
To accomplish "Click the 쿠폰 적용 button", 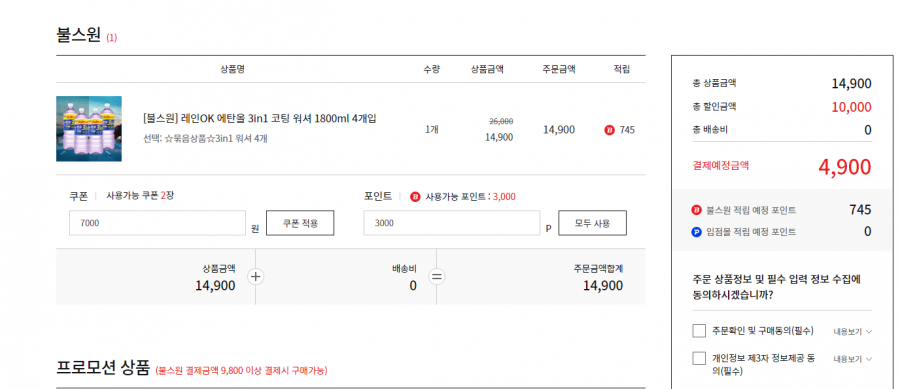I will (x=300, y=223).
